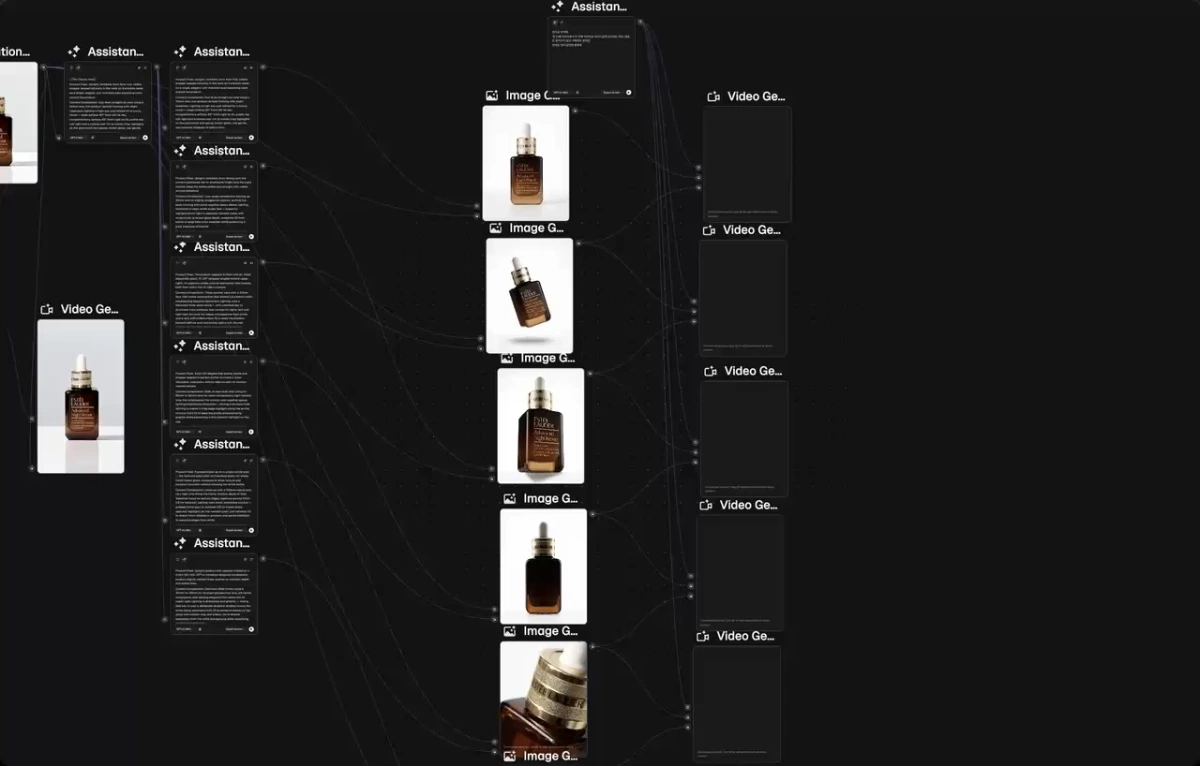Click the image icon above the tilted floating bottle
This screenshot has width=1200, height=766.
(x=496, y=228)
